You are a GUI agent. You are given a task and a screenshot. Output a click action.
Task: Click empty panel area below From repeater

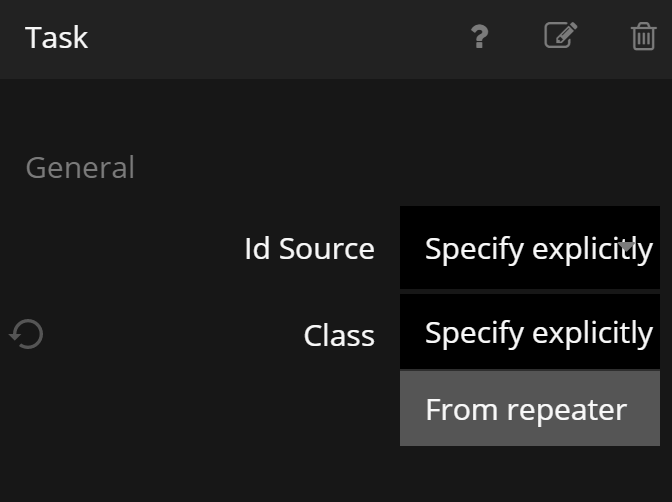coord(529,474)
